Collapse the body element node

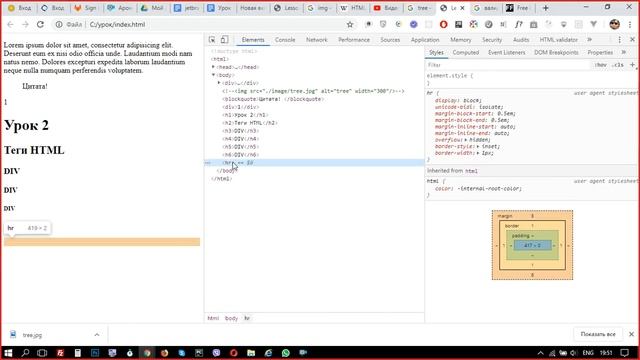pyautogui.click(x=213, y=75)
